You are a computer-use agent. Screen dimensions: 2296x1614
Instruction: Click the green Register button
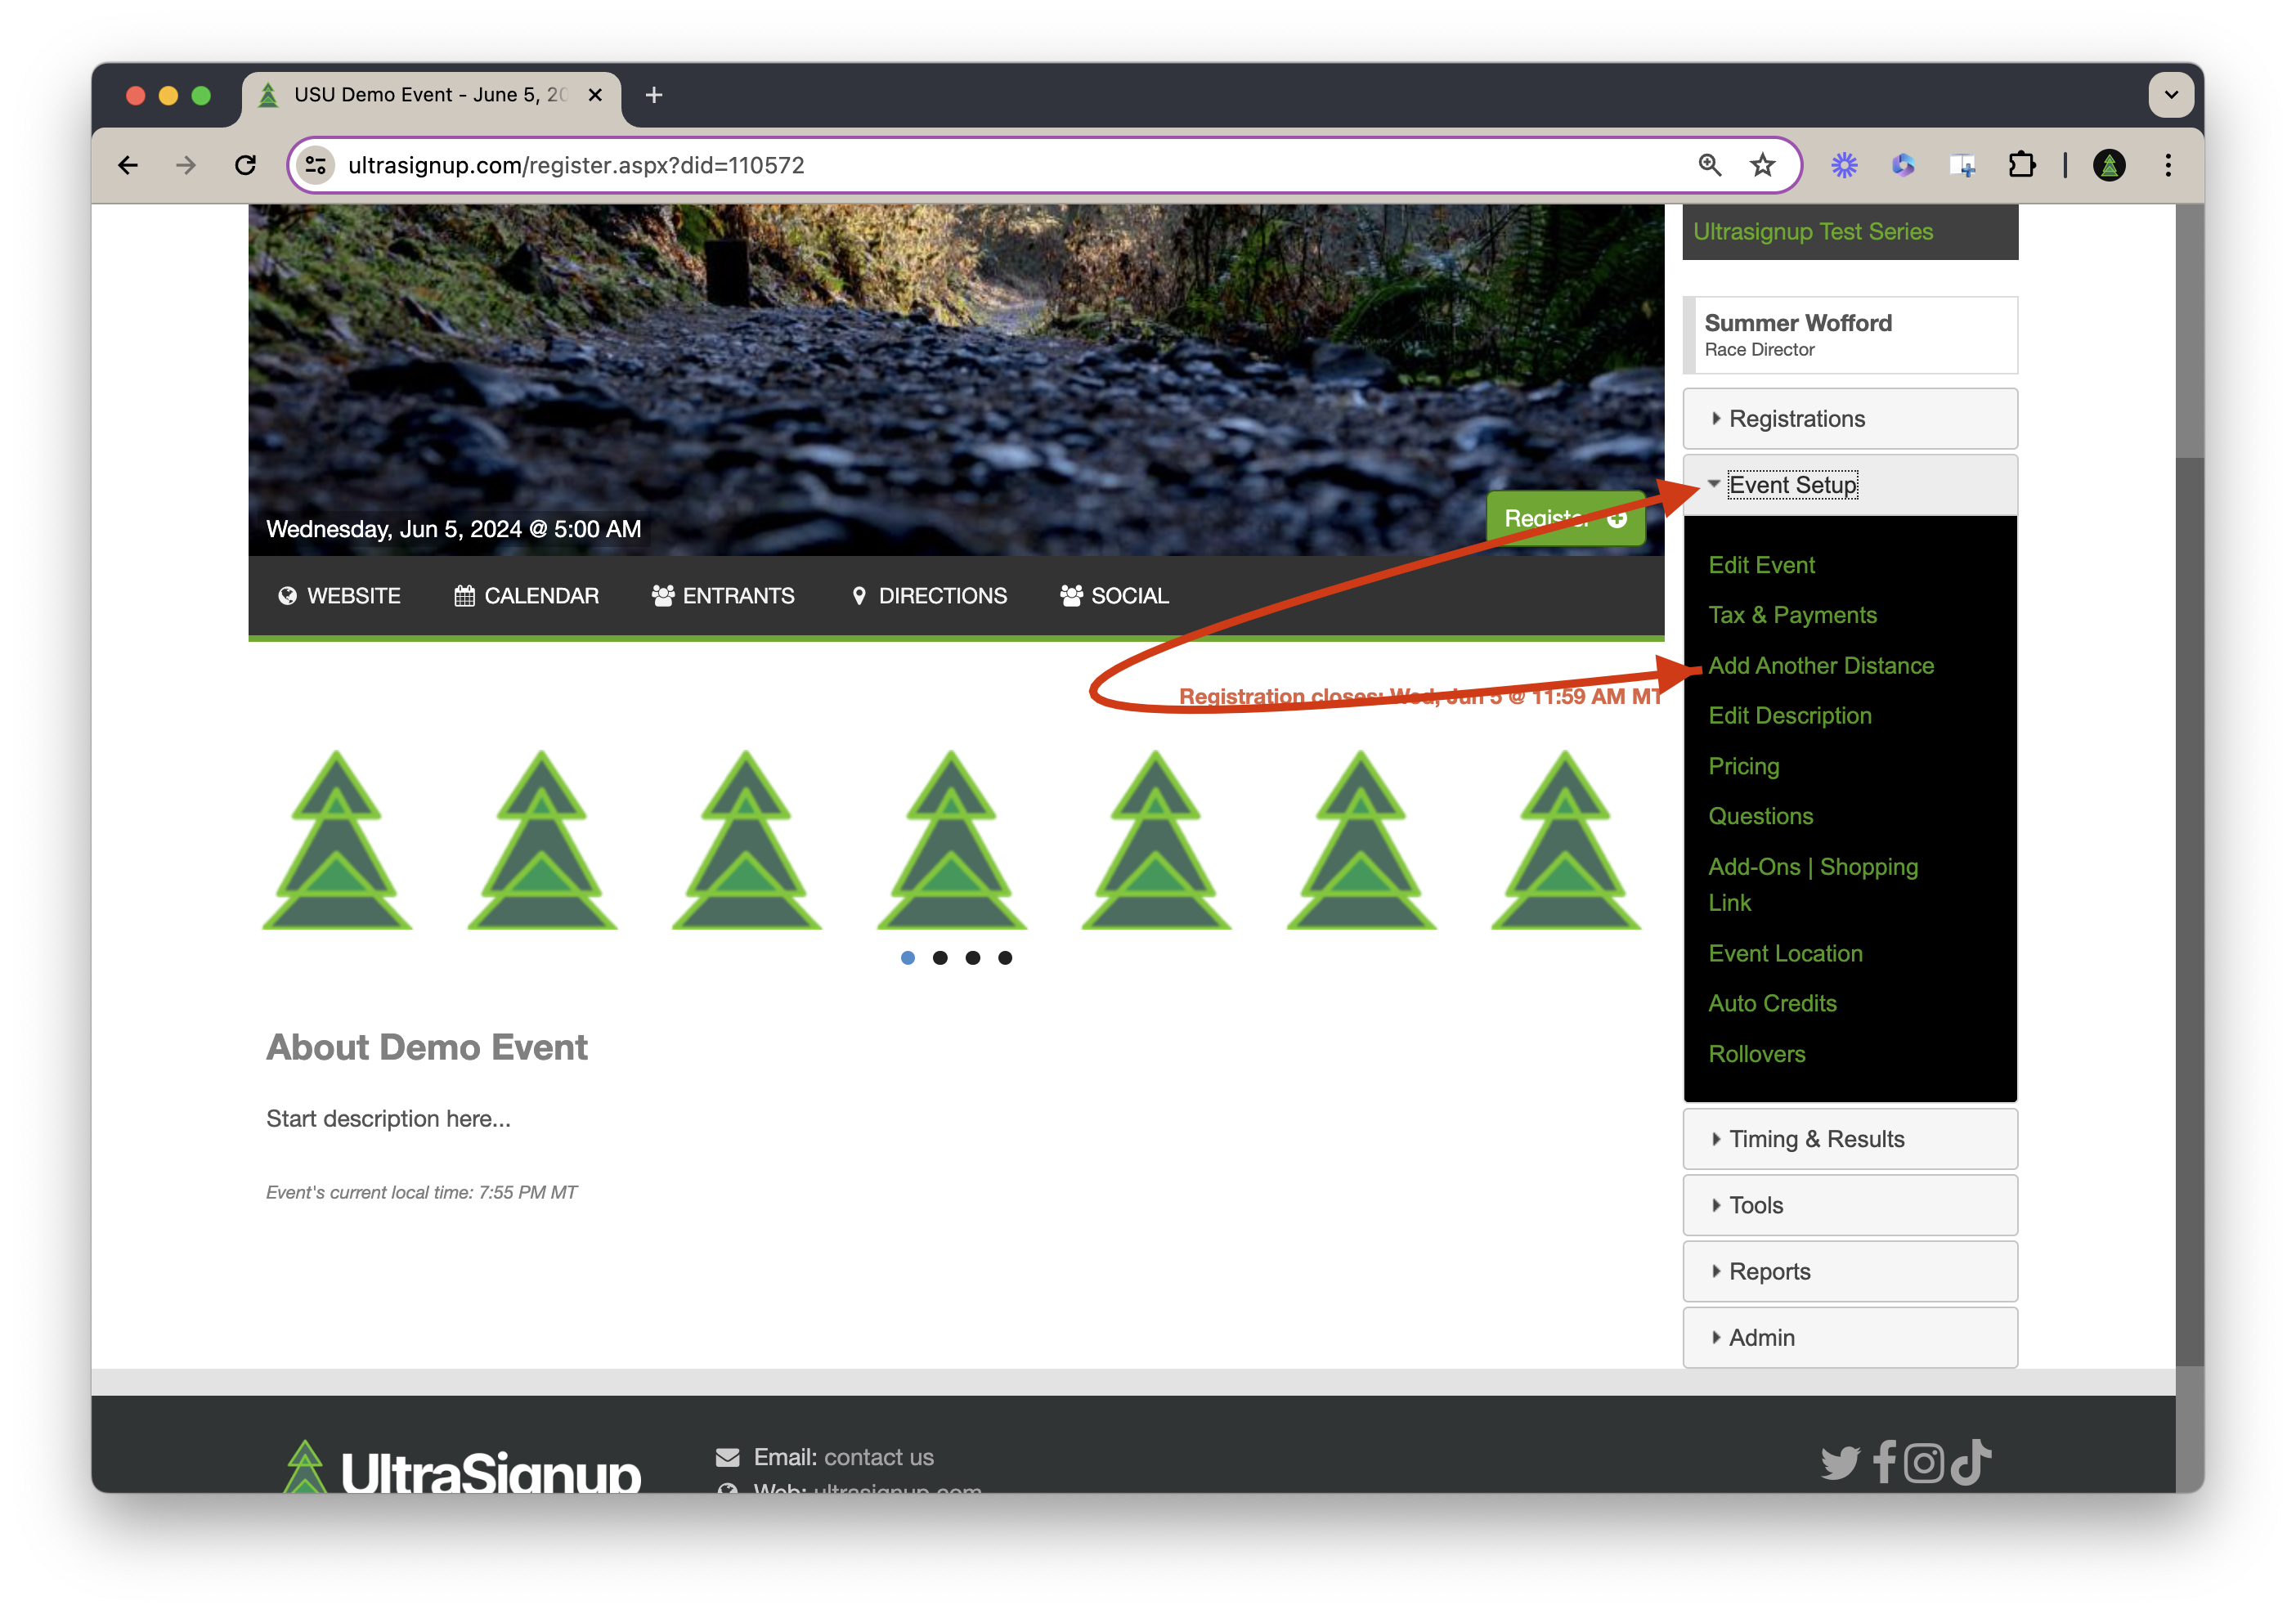pos(1566,518)
